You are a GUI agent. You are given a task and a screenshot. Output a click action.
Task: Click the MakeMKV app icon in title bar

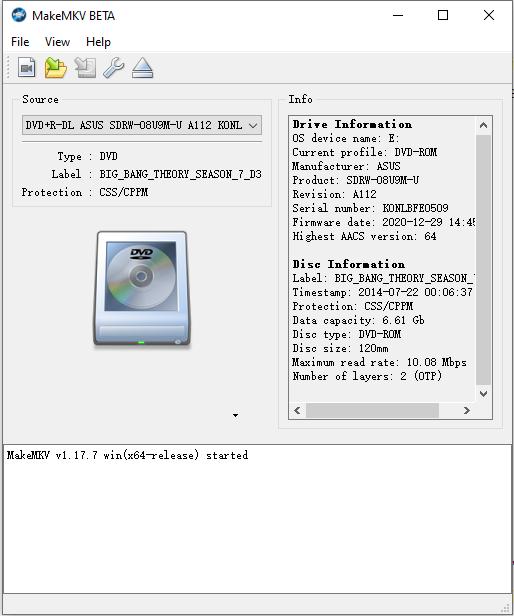coord(18,15)
